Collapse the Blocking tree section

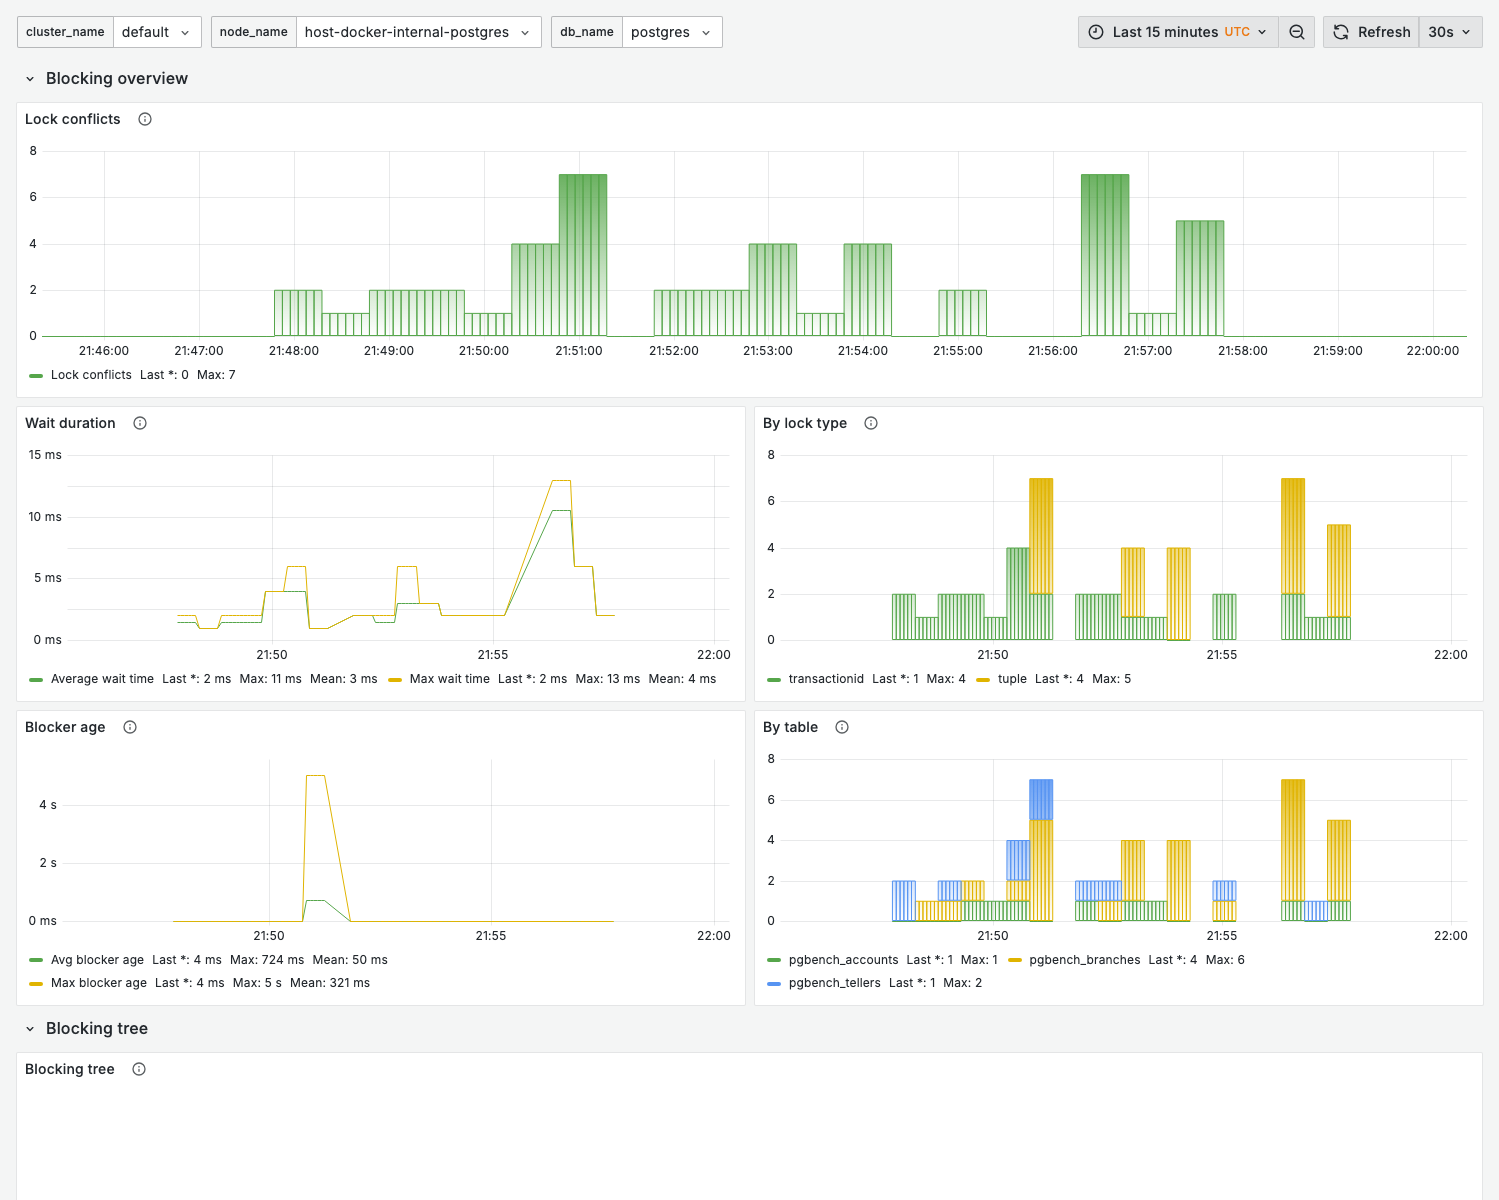[29, 1028]
